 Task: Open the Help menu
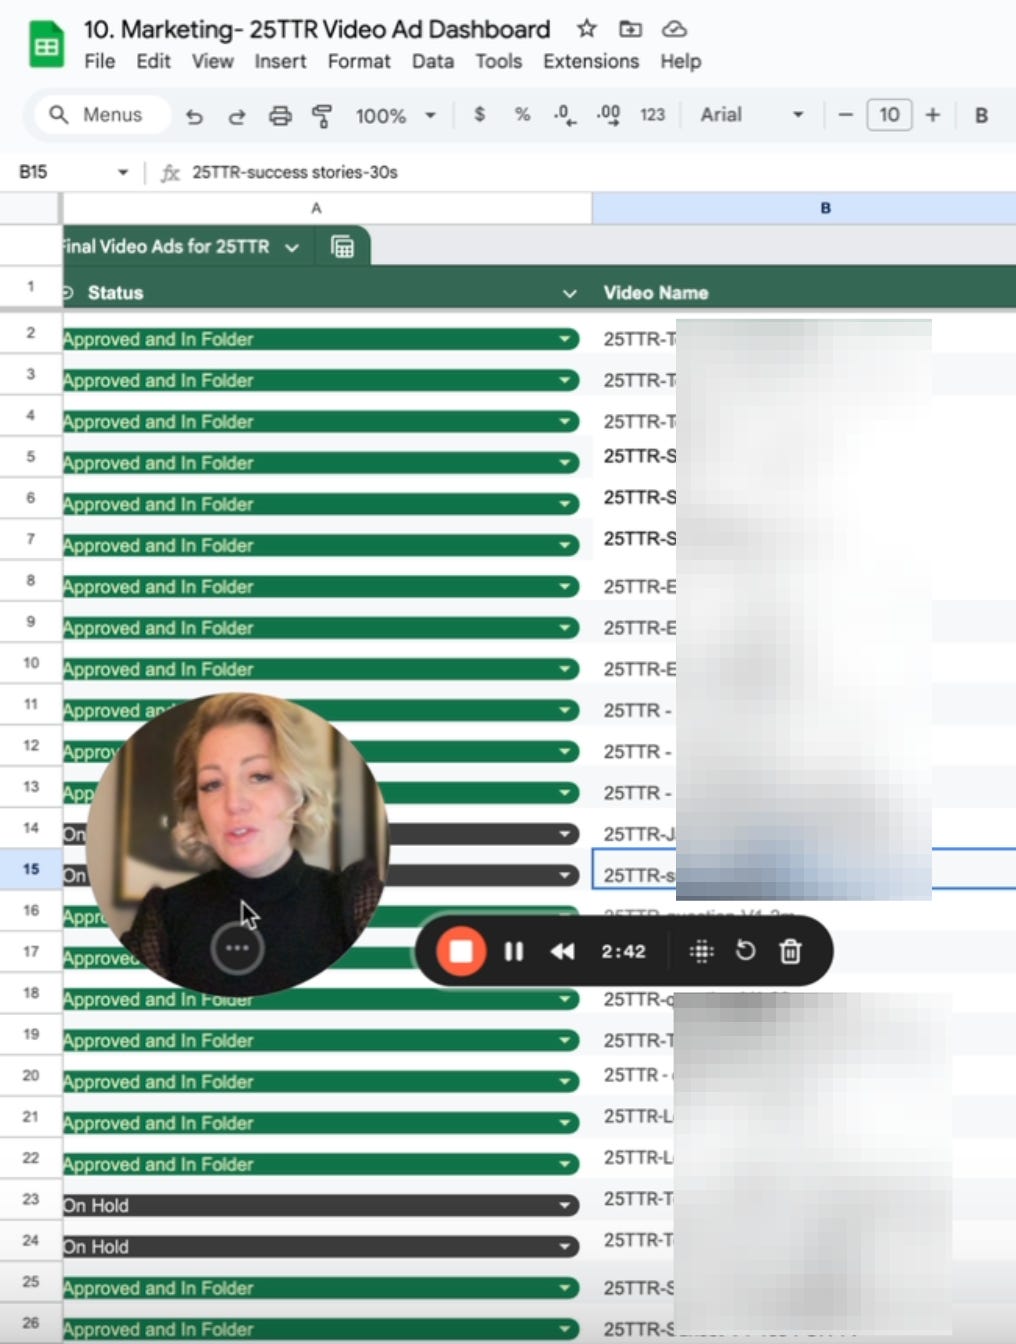680,61
